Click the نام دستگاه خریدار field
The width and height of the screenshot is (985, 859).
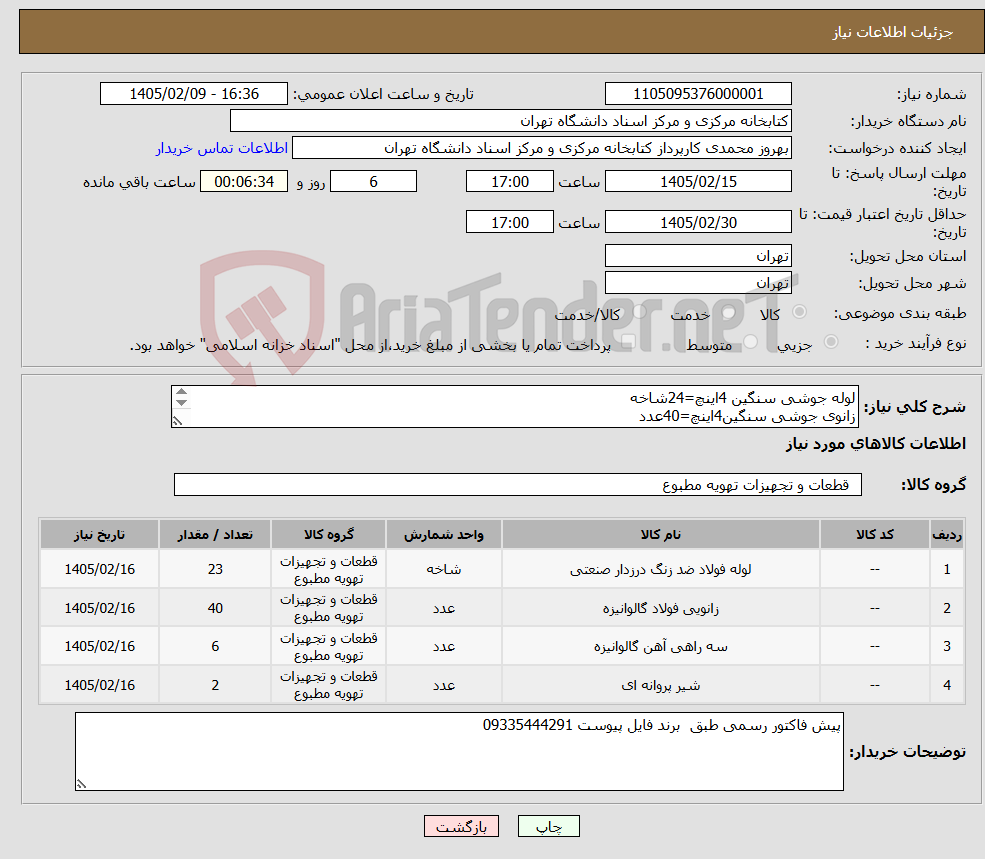511,121
